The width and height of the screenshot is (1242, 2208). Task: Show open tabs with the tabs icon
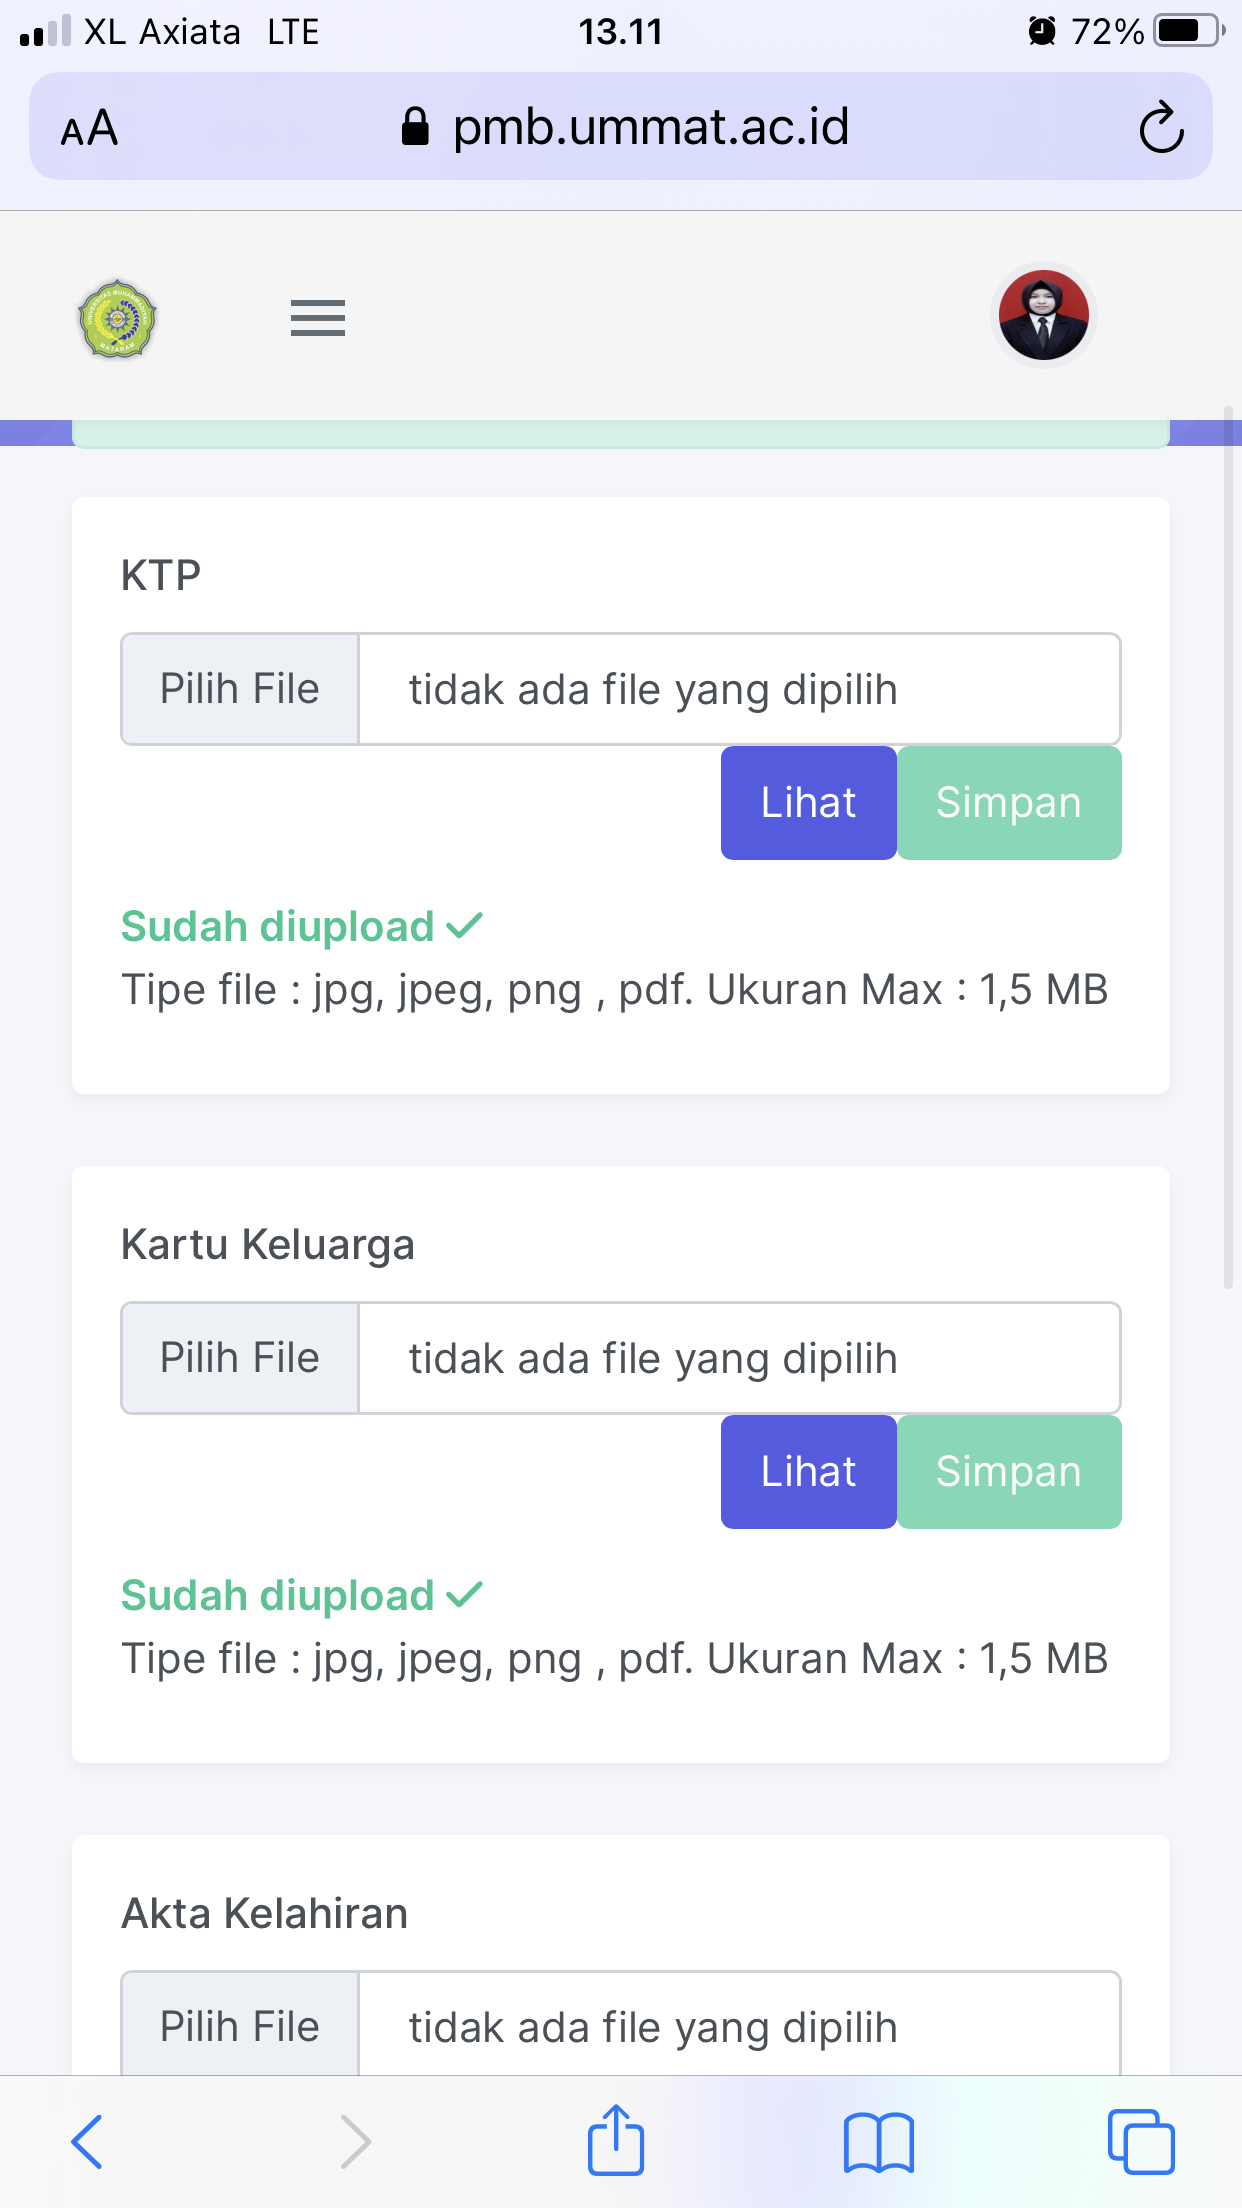[x=1141, y=2142]
